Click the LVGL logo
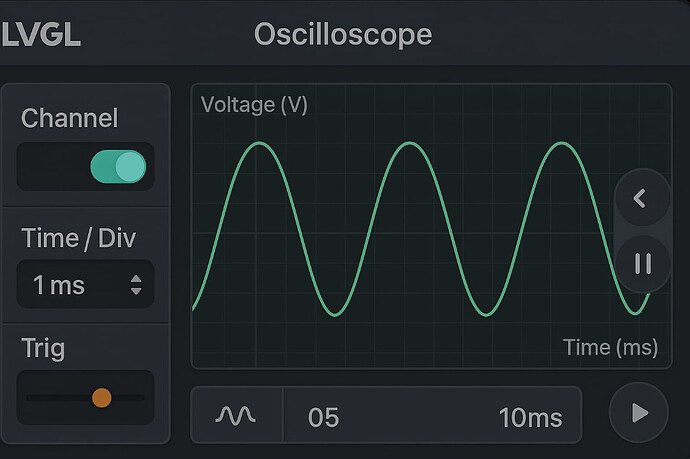690x459 pixels. point(41,35)
